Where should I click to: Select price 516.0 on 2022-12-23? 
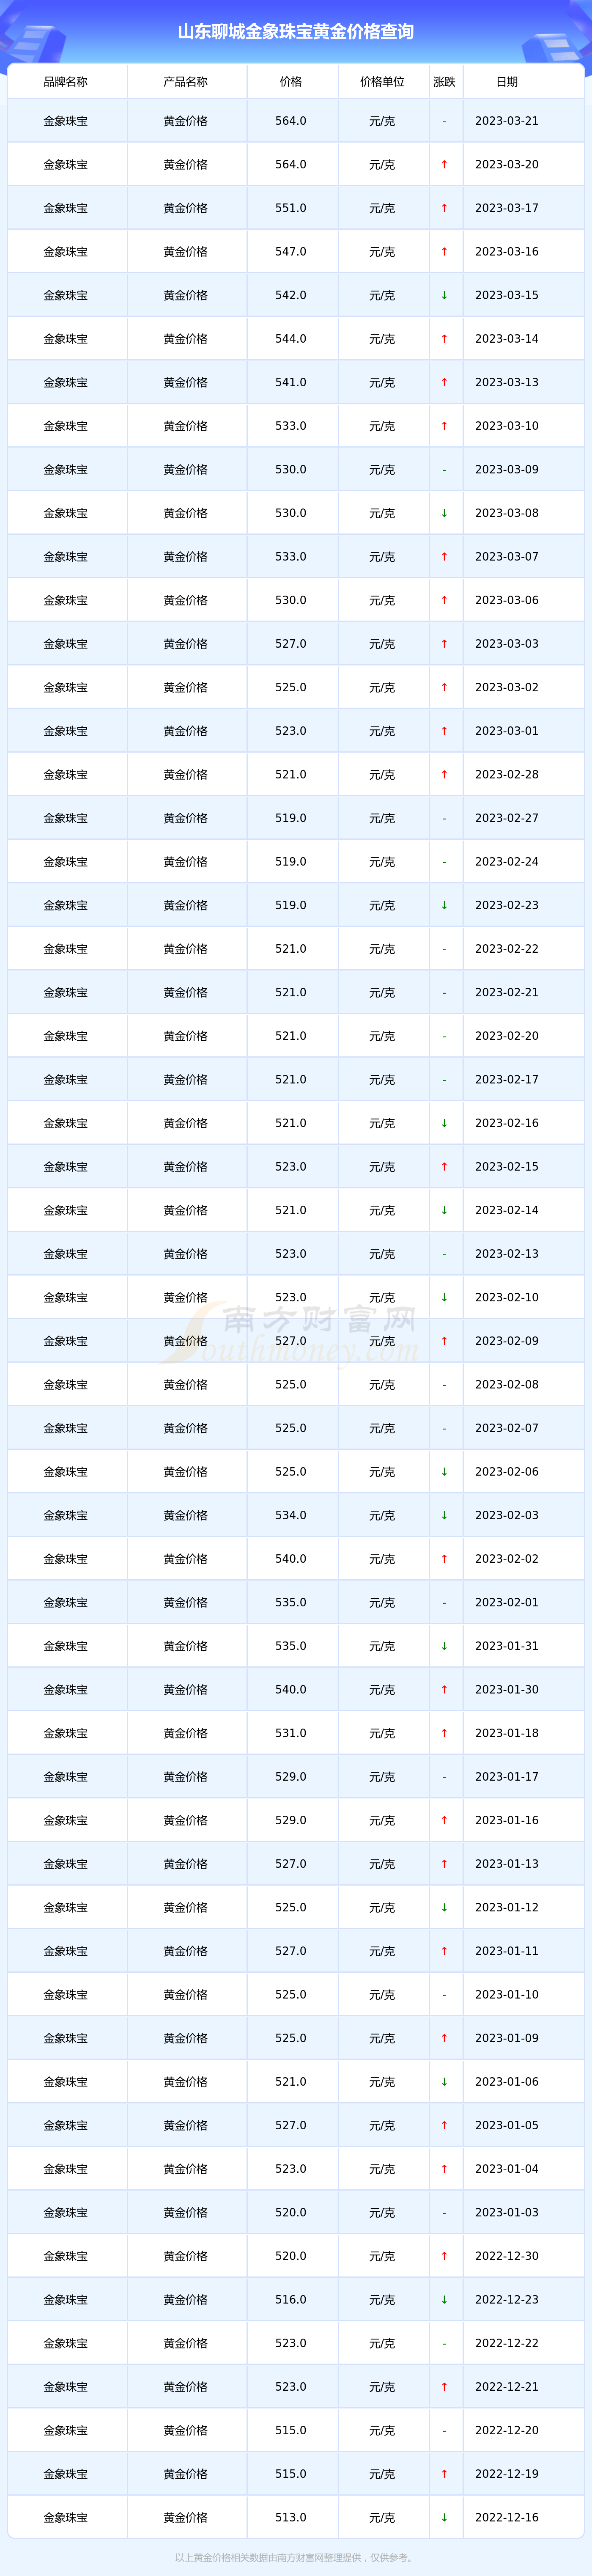291,2300
